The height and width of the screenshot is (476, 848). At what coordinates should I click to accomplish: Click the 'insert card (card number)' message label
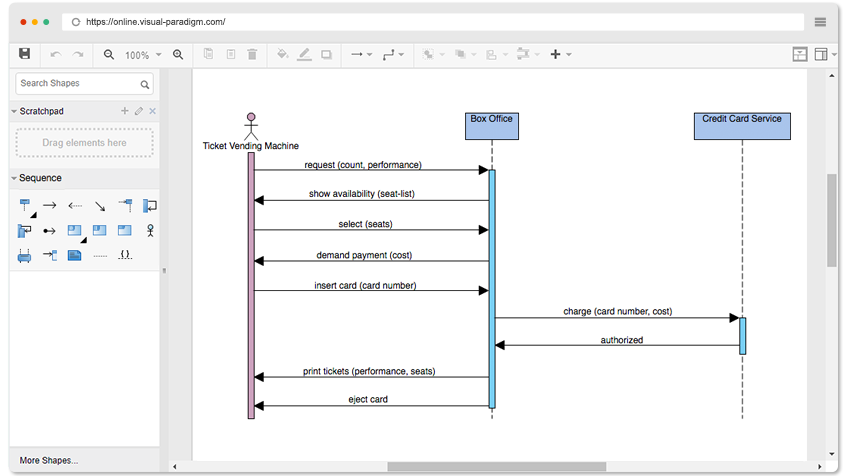click(x=366, y=286)
